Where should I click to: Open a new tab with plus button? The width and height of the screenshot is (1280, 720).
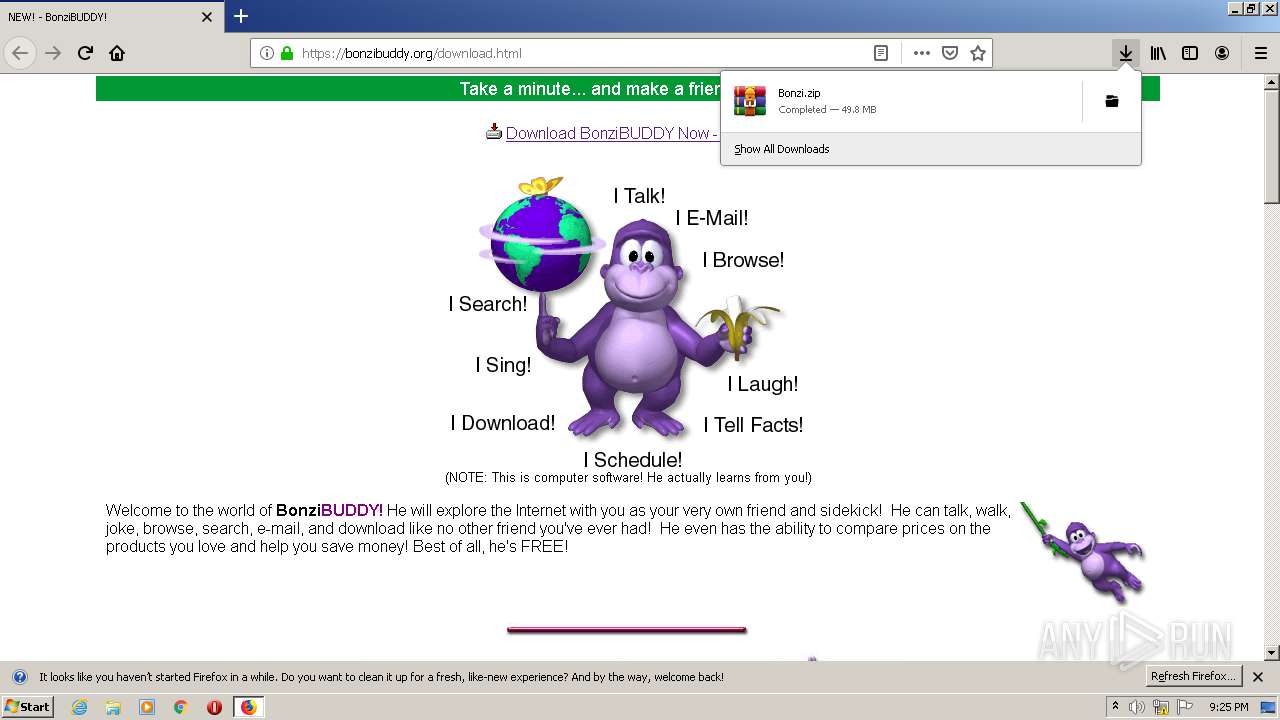(241, 16)
